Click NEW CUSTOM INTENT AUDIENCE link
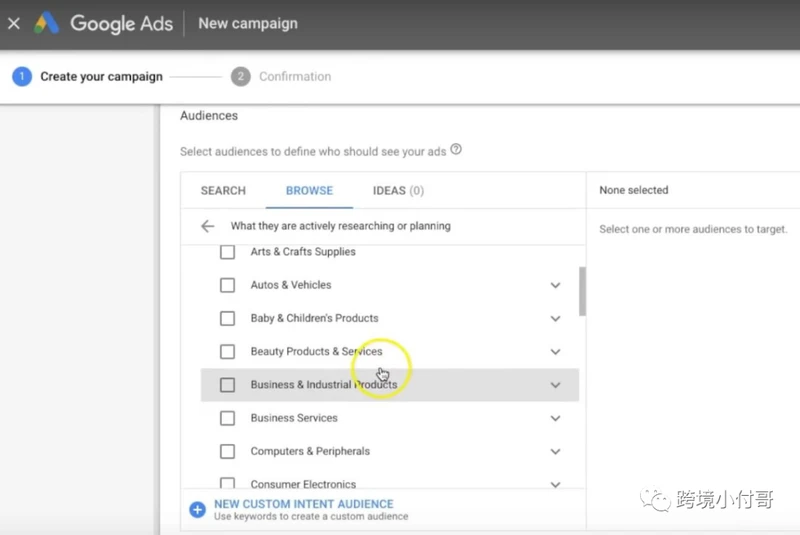Image resolution: width=800 pixels, height=535 pixels. click(x=304, y=504)
